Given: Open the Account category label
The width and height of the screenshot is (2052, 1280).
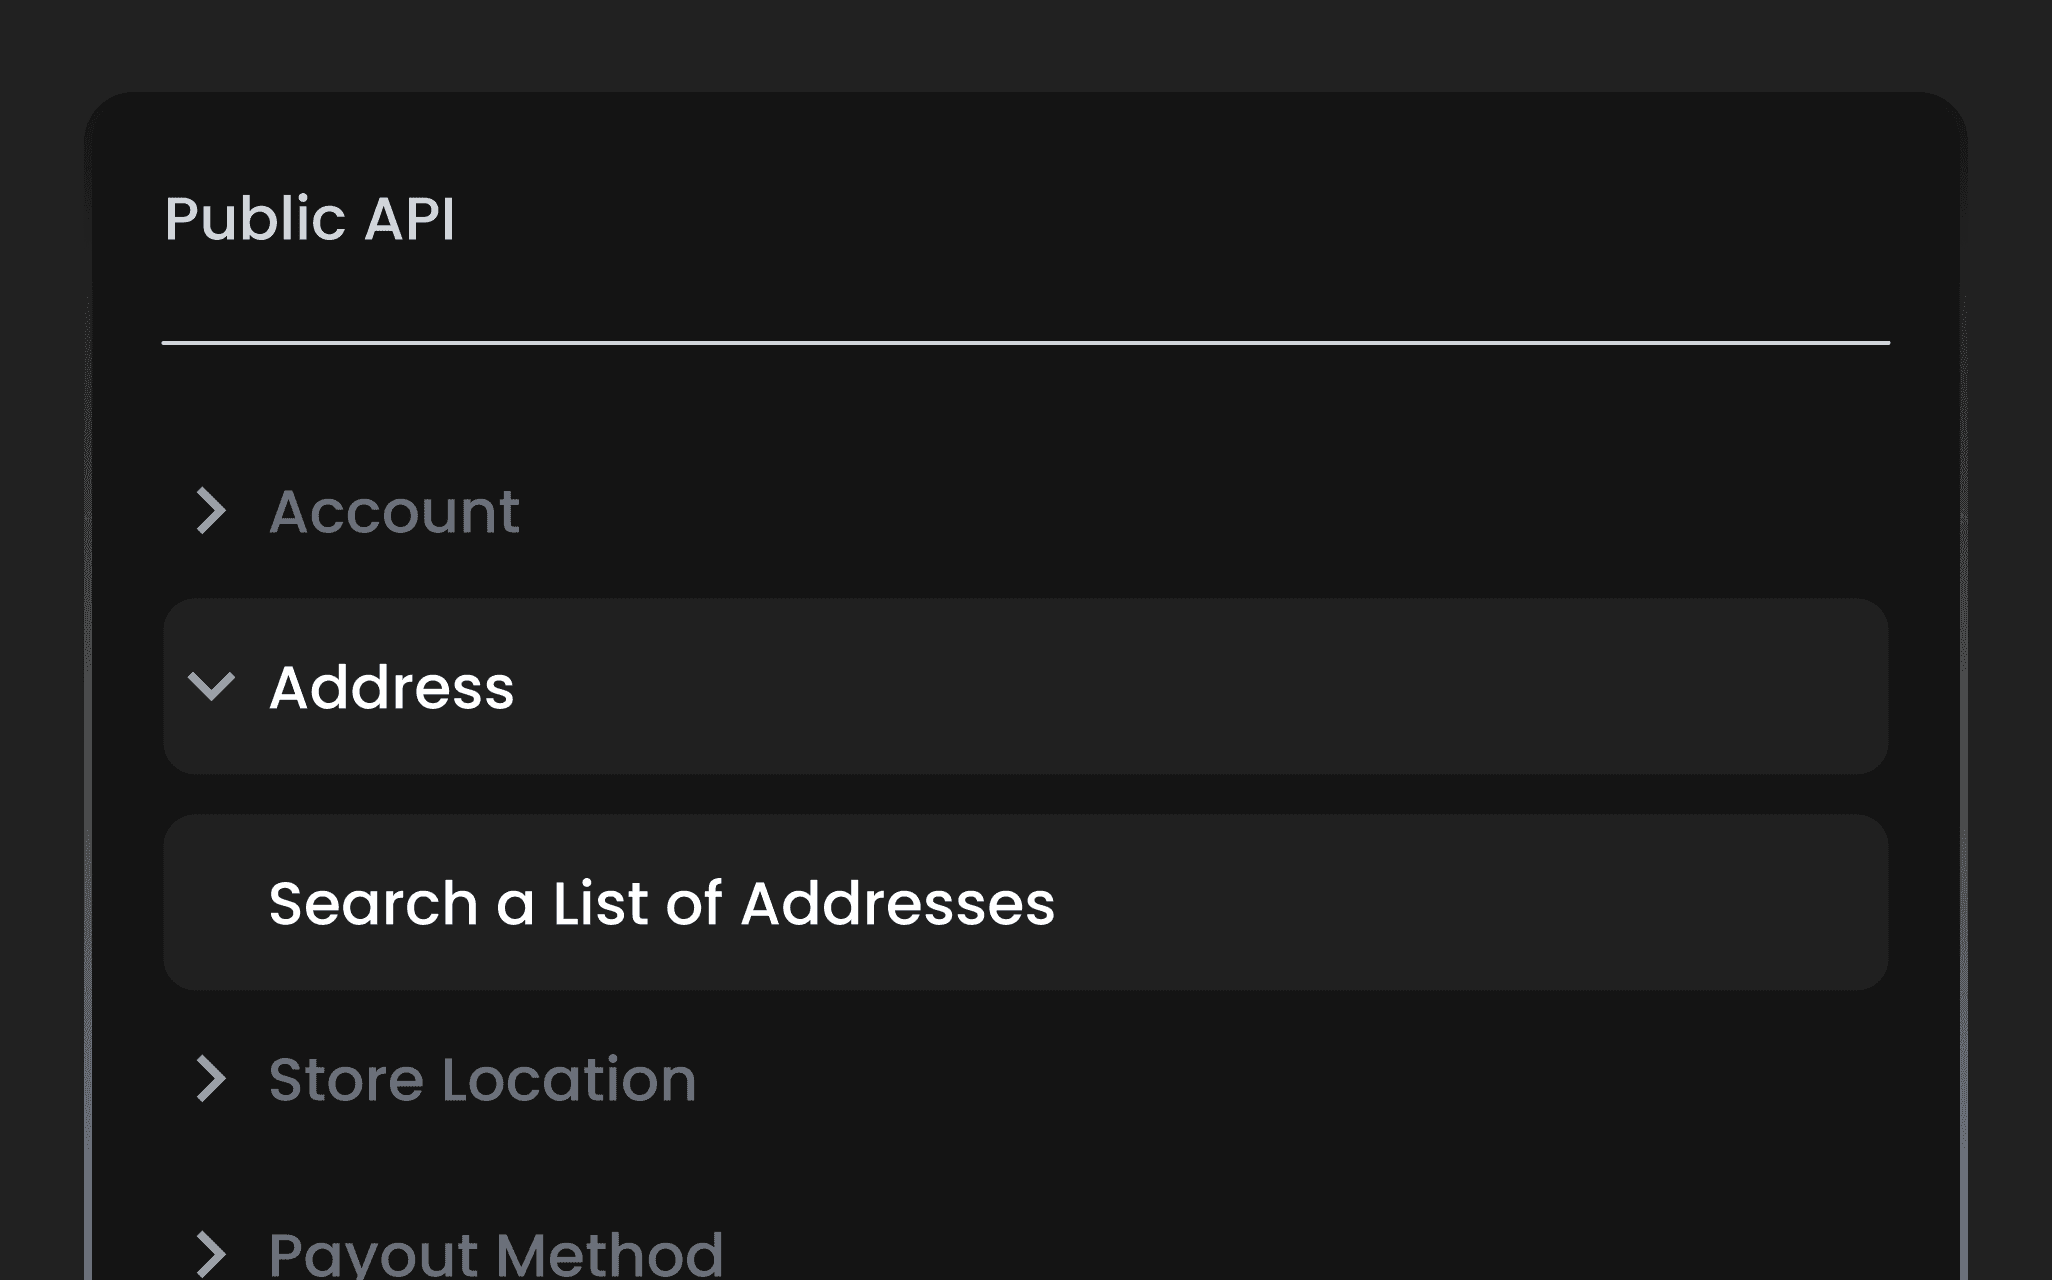Looking at the screenshot, I should (394, 512).
